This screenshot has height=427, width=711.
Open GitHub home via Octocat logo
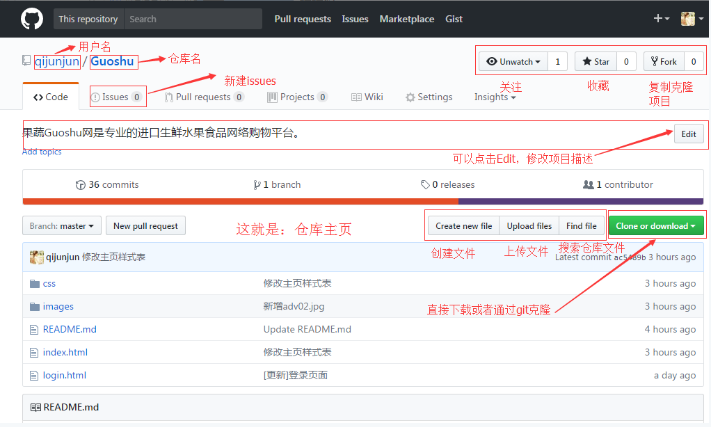pyautogui.click(x=32, y=19)
